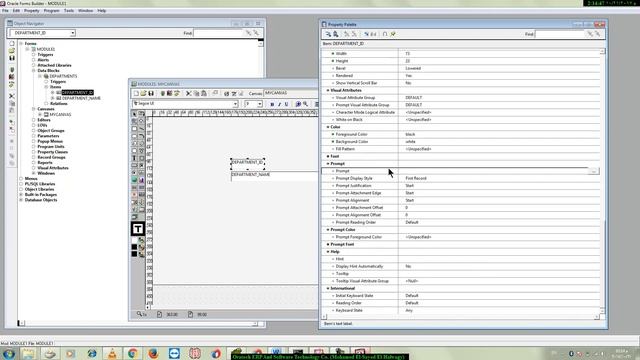Viewport: 640px width, 360px height.
Task: Select the Checkbox tool in tool palette
Action: pyautogui.click(x=141, y=165)
